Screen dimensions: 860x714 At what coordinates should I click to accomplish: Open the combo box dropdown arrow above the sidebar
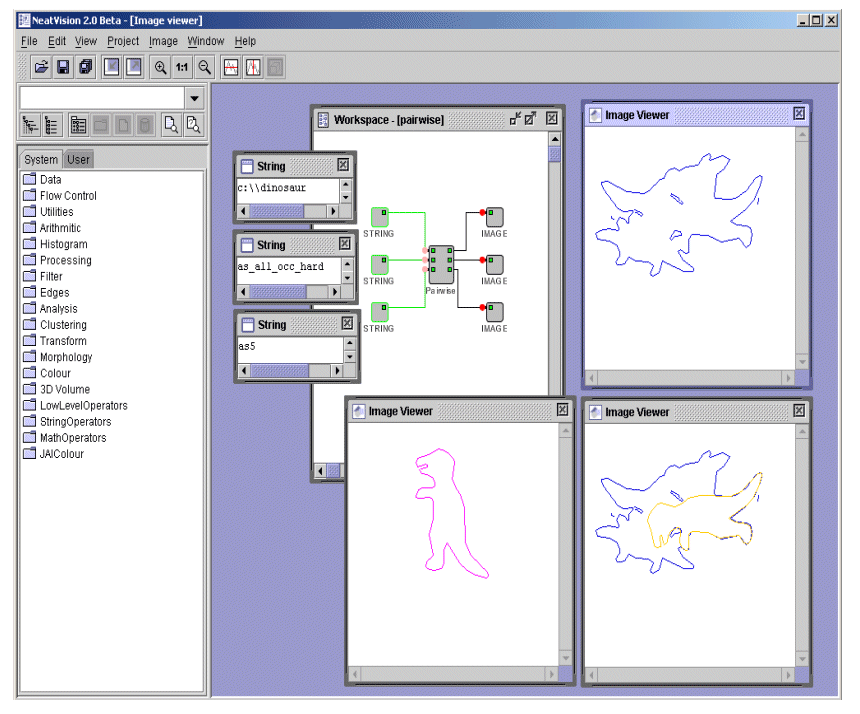pyautogui.click(x=194, y=98)
